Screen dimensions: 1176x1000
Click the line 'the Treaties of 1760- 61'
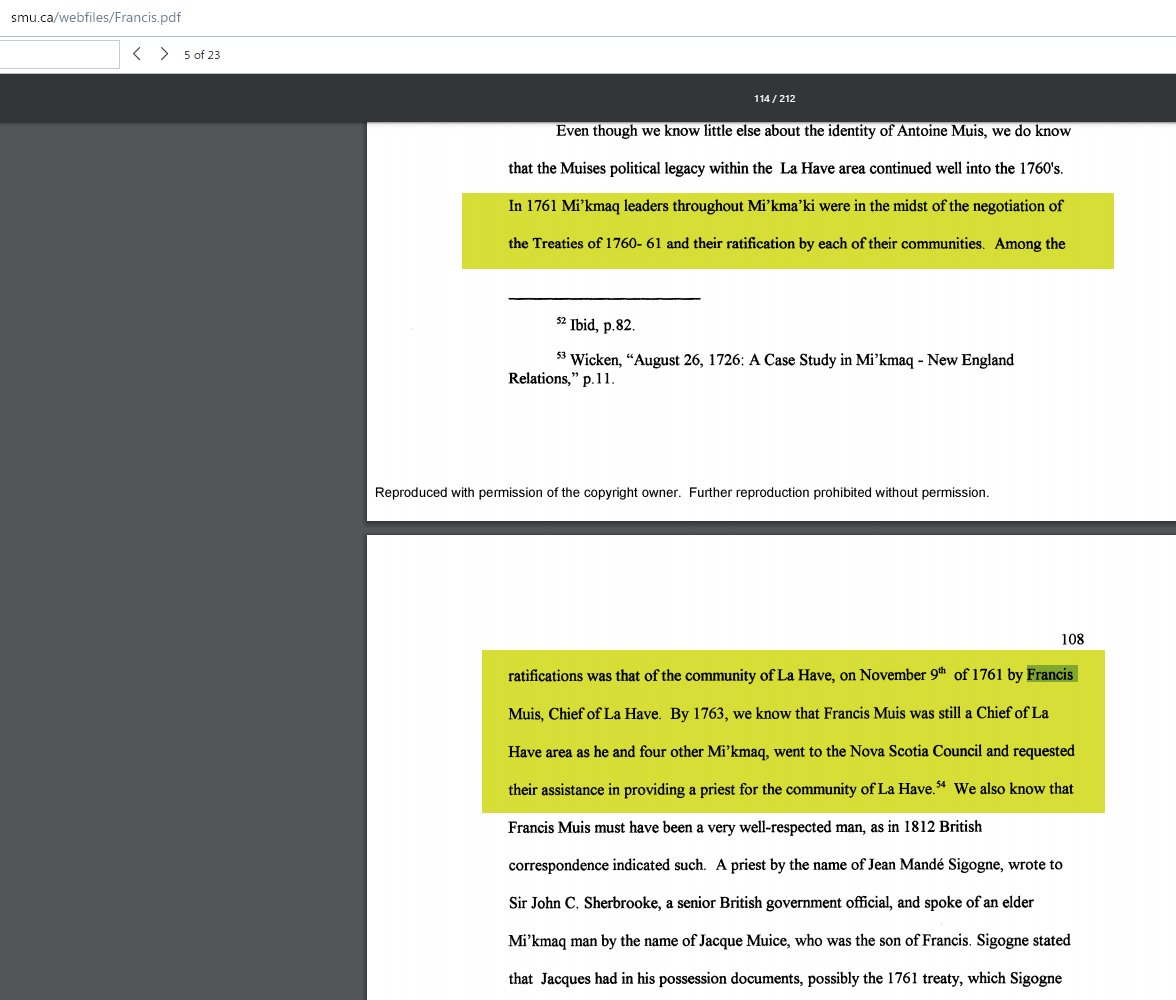(787, 244)
